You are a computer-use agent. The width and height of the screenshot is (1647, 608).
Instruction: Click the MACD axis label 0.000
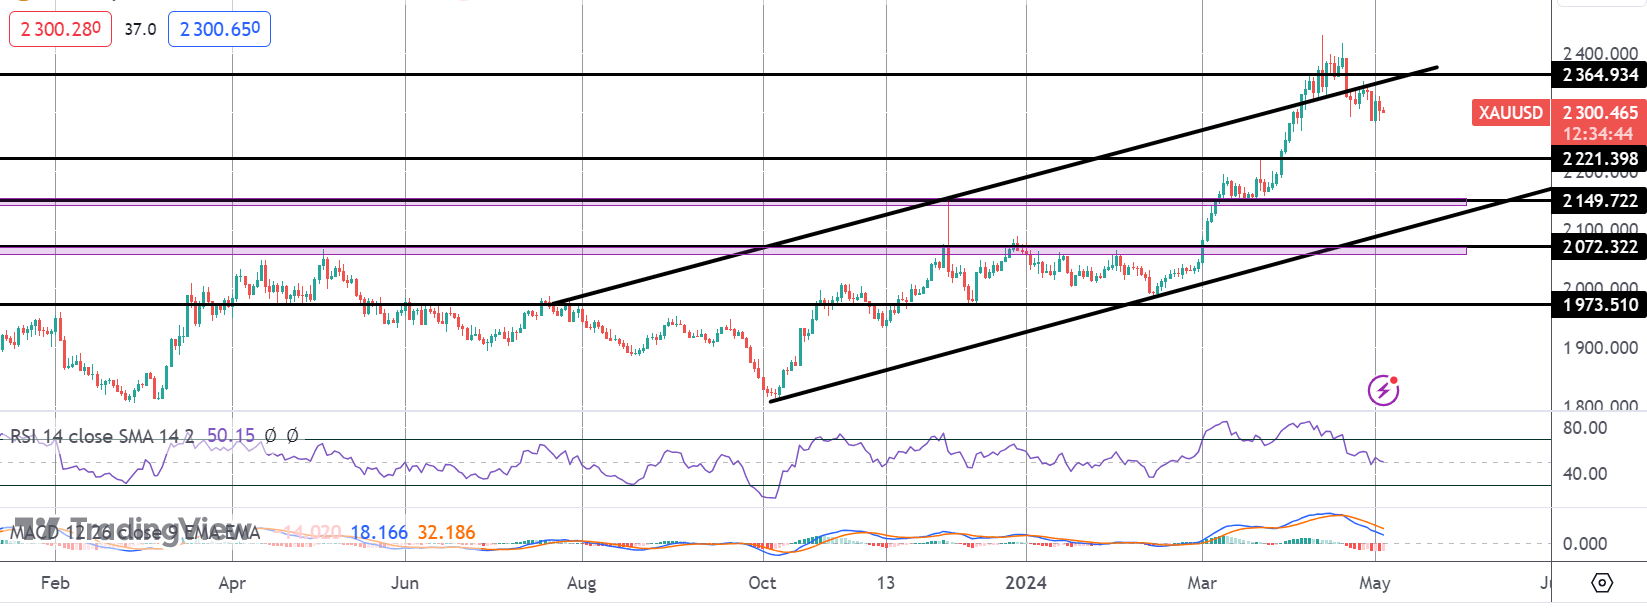pos(1585,544)
